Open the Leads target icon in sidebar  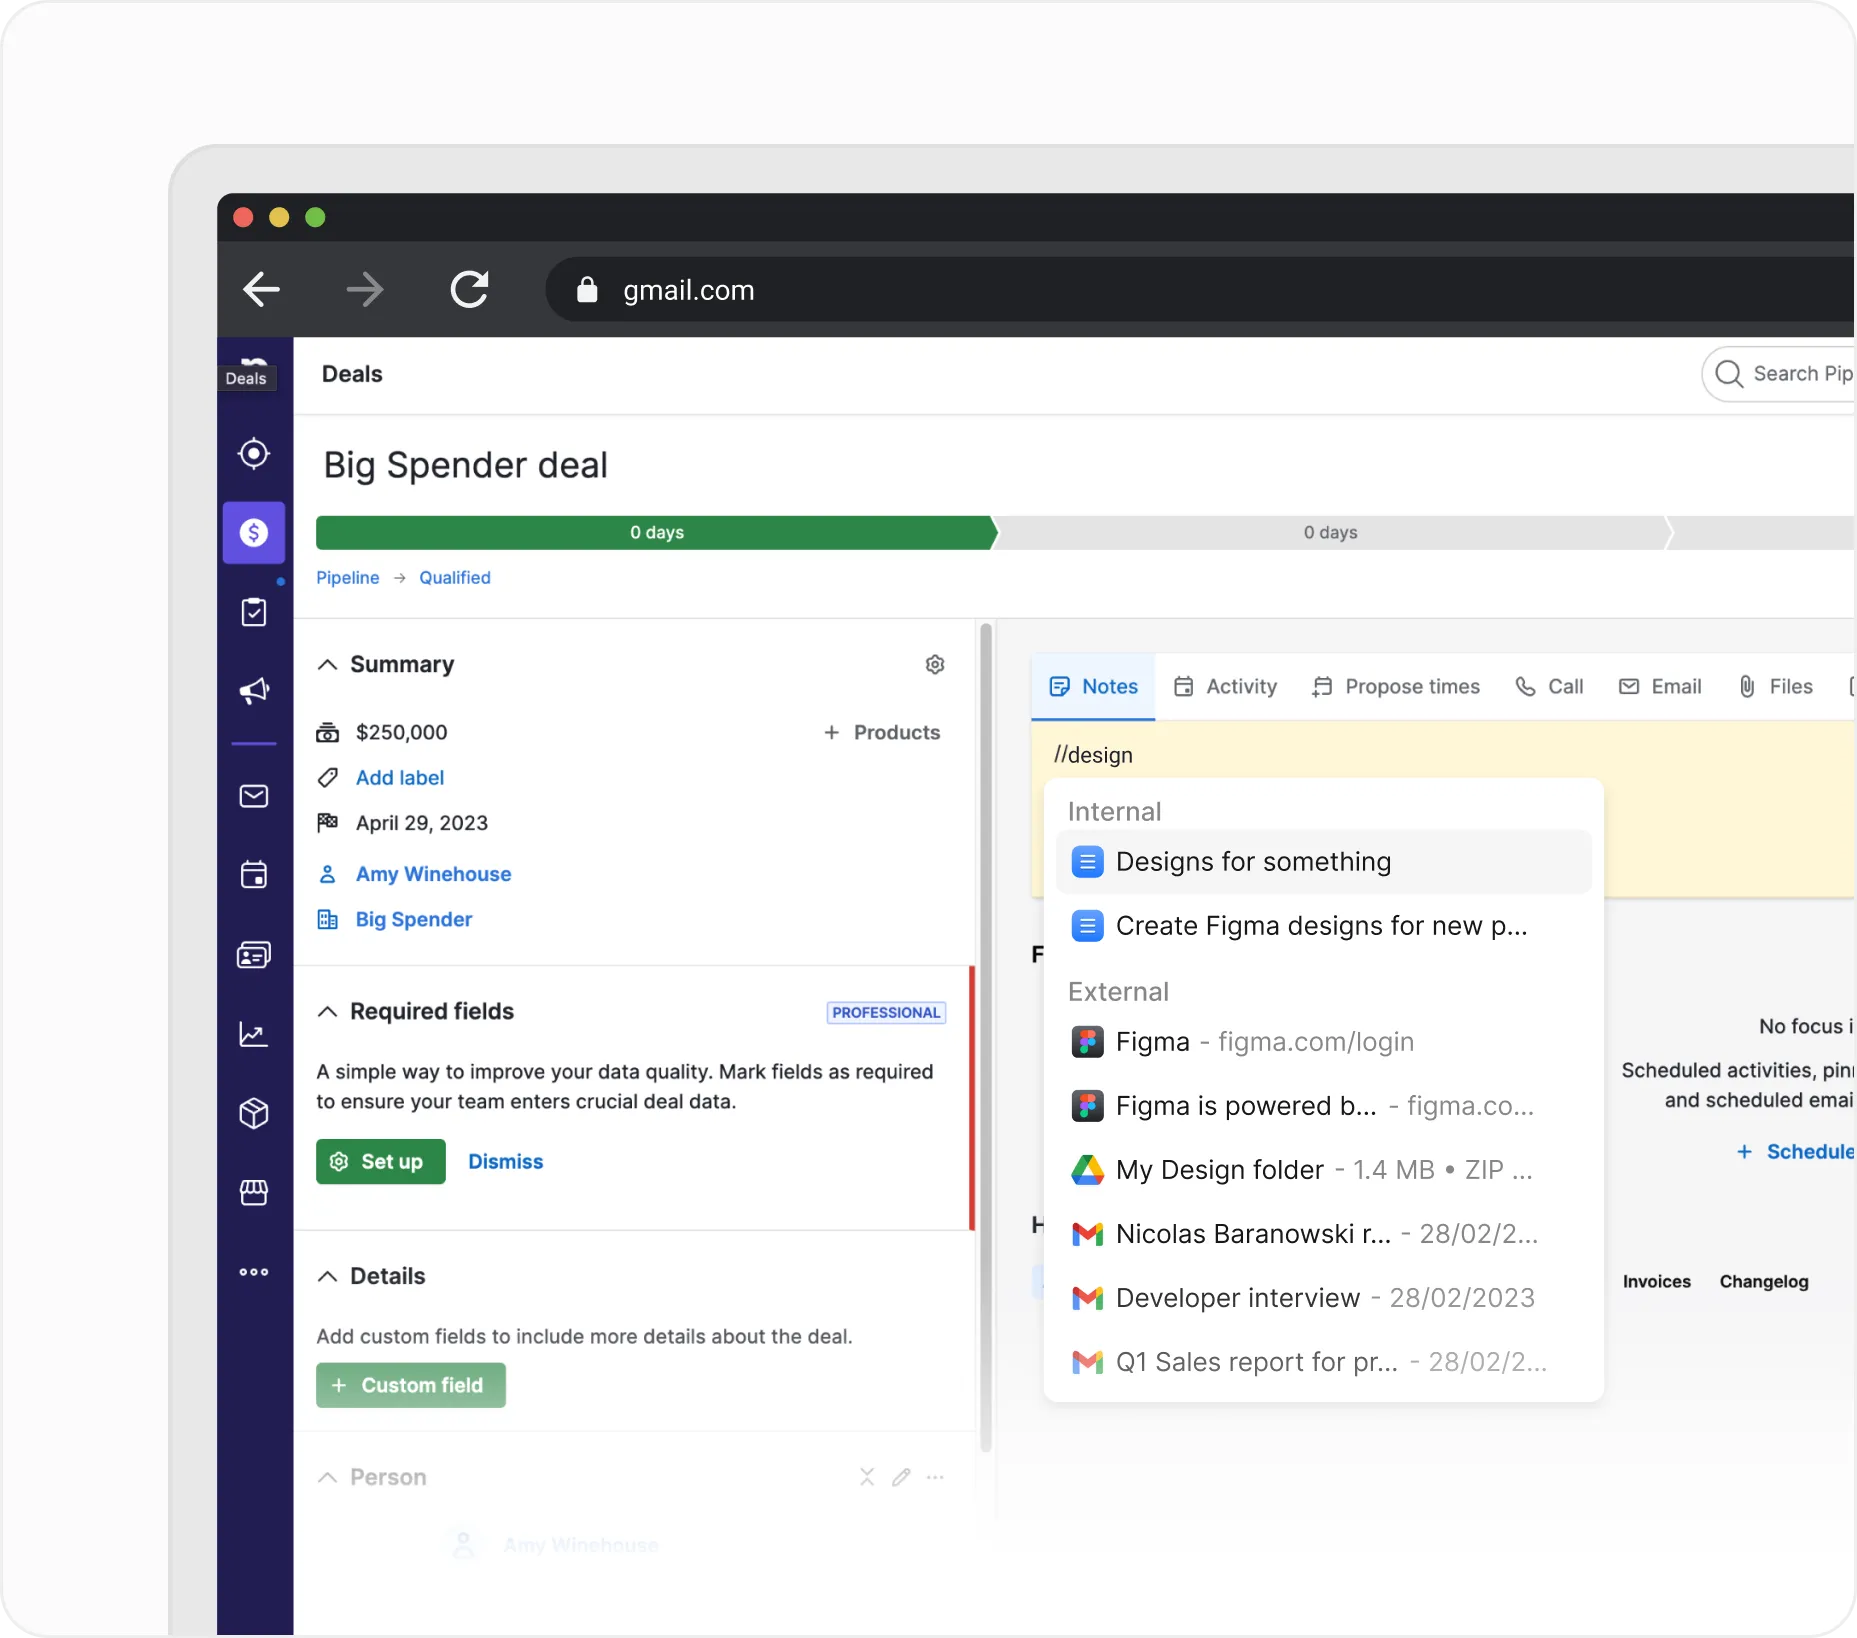(254, 454)
